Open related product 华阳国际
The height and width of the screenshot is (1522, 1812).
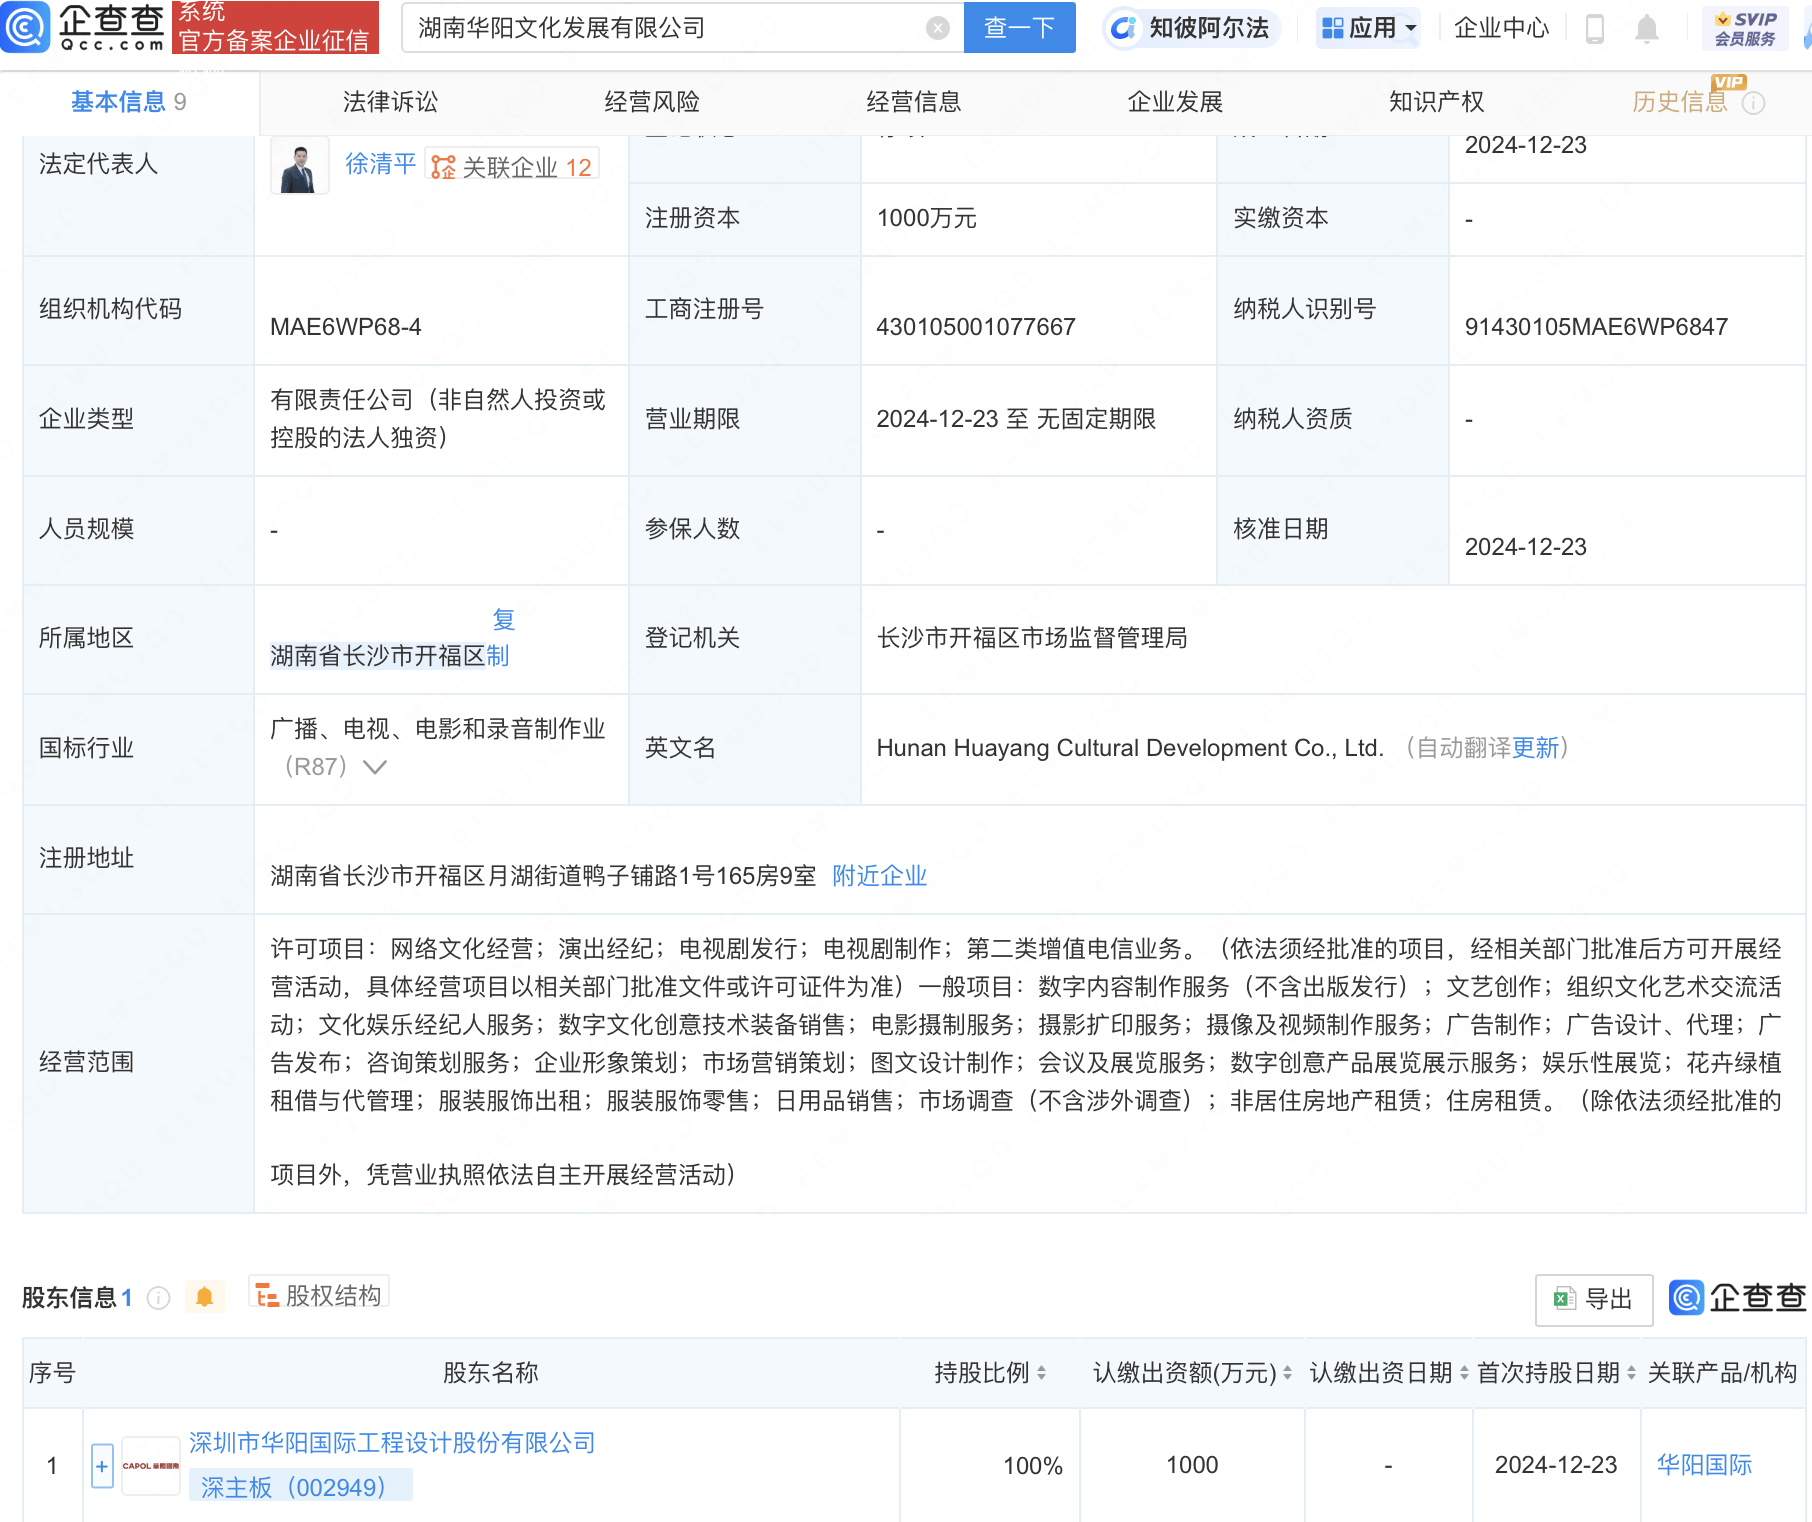coord(1704,1465)
